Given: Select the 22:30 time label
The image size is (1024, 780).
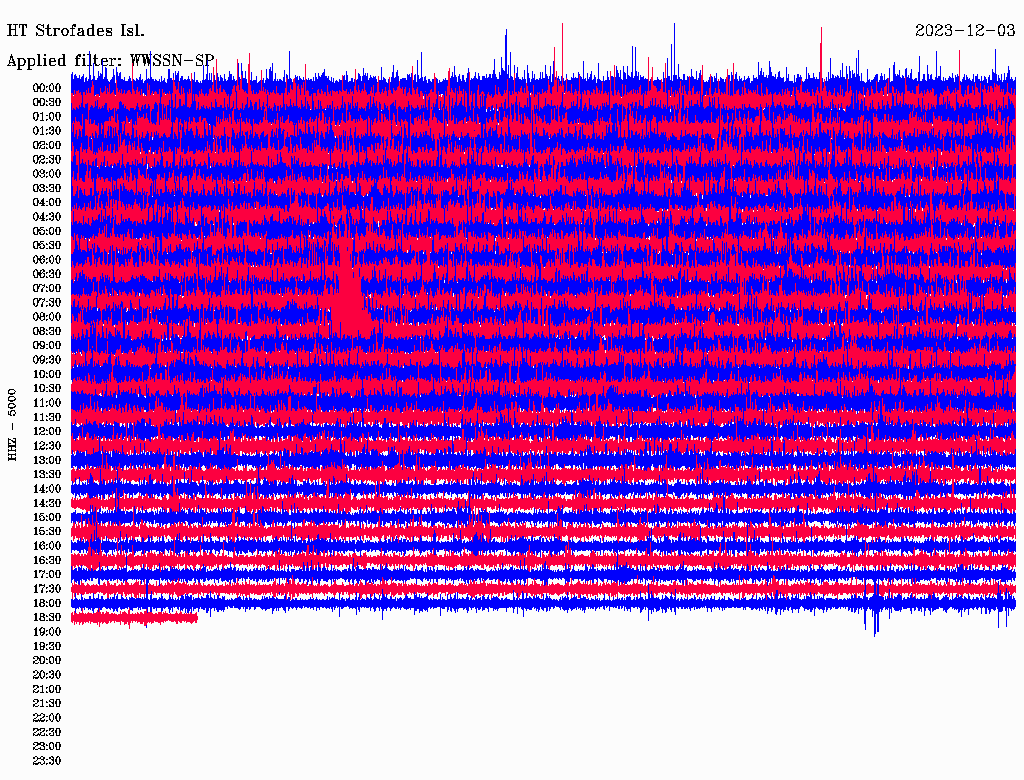Looking at the screenshot, I should click(x=47, y=732).
